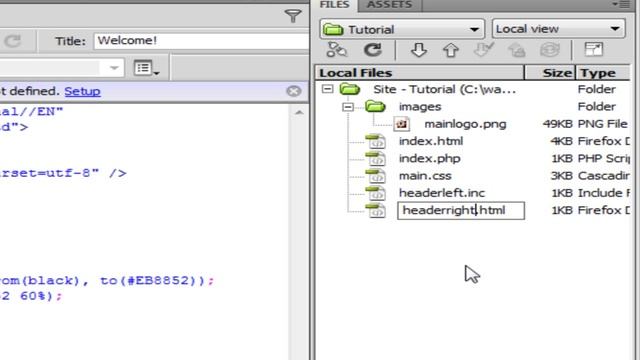
Task: Open the Tutorial site dropdown
Action: pyautogui.click(x=402, y=29)
